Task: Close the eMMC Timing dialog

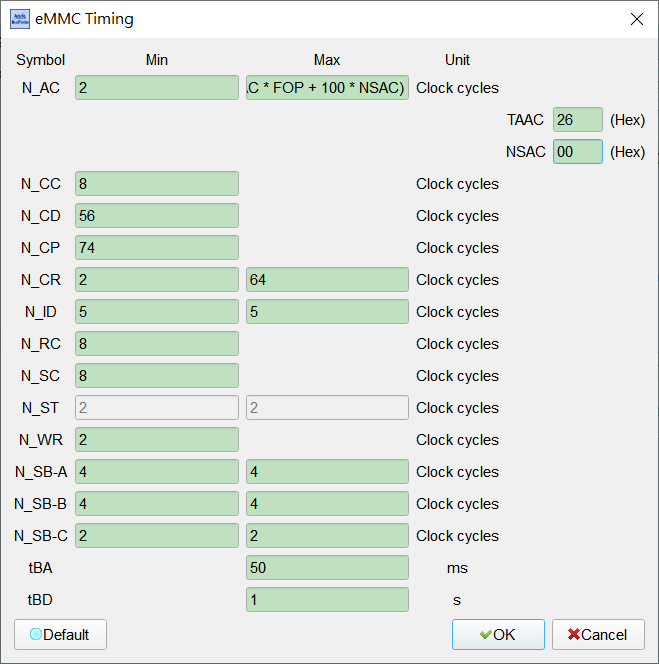Action: pyautogui.click(x=637, y=19)
